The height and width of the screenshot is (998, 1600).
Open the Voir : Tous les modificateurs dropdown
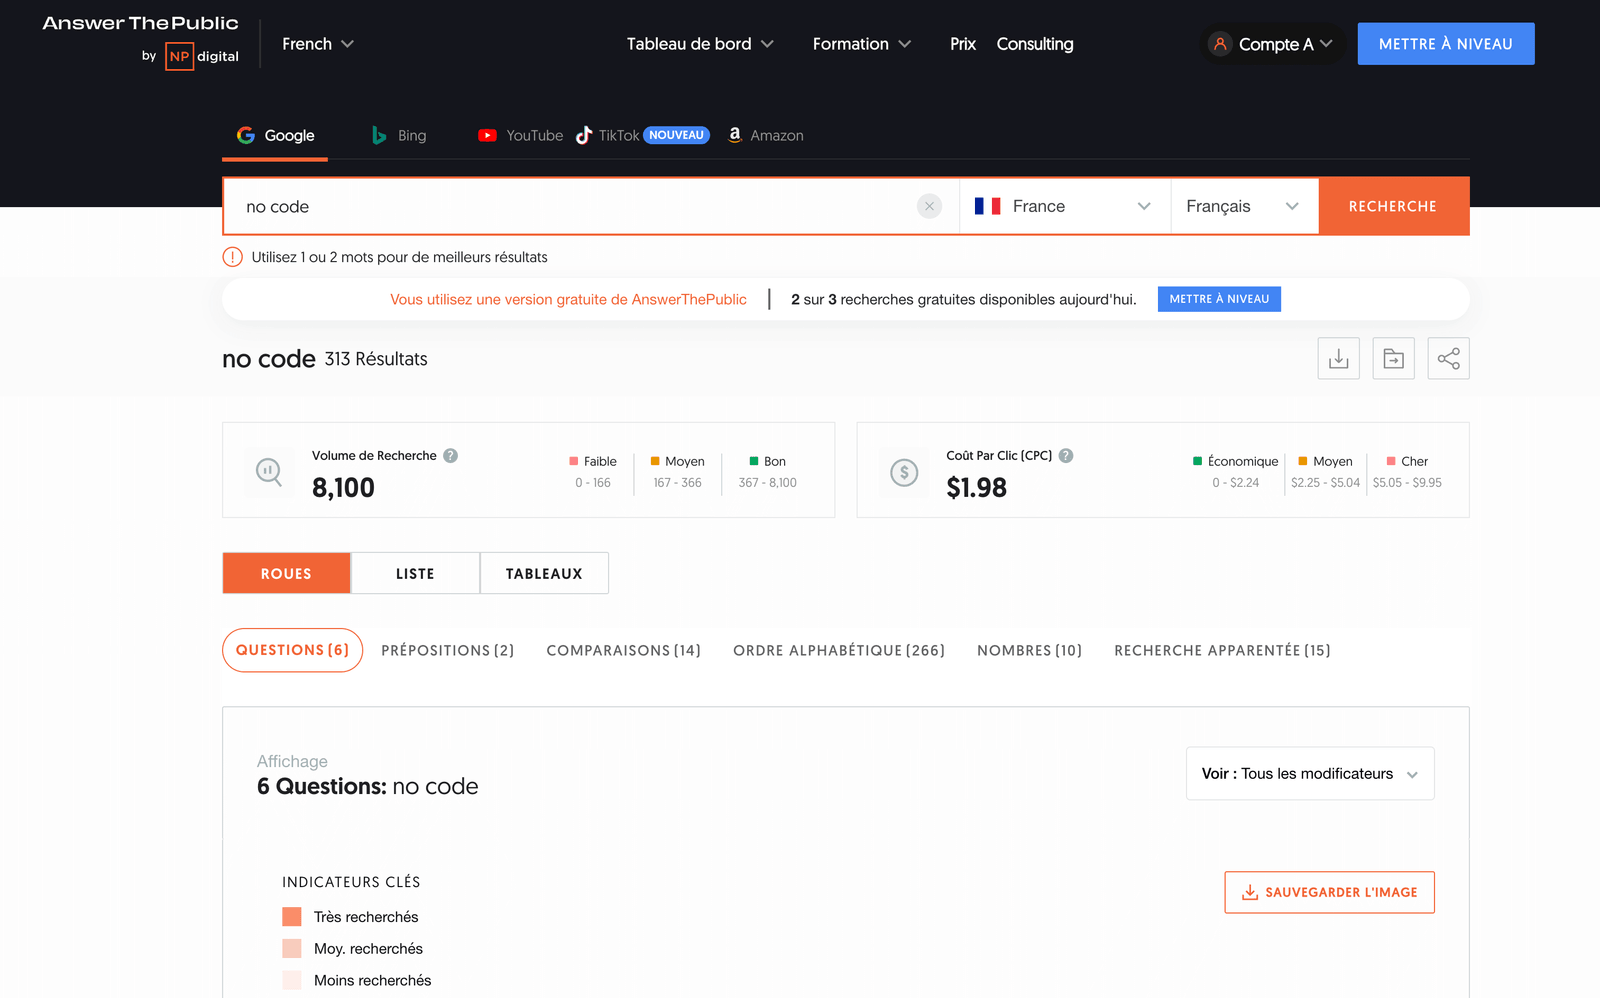click(1310, 773)
